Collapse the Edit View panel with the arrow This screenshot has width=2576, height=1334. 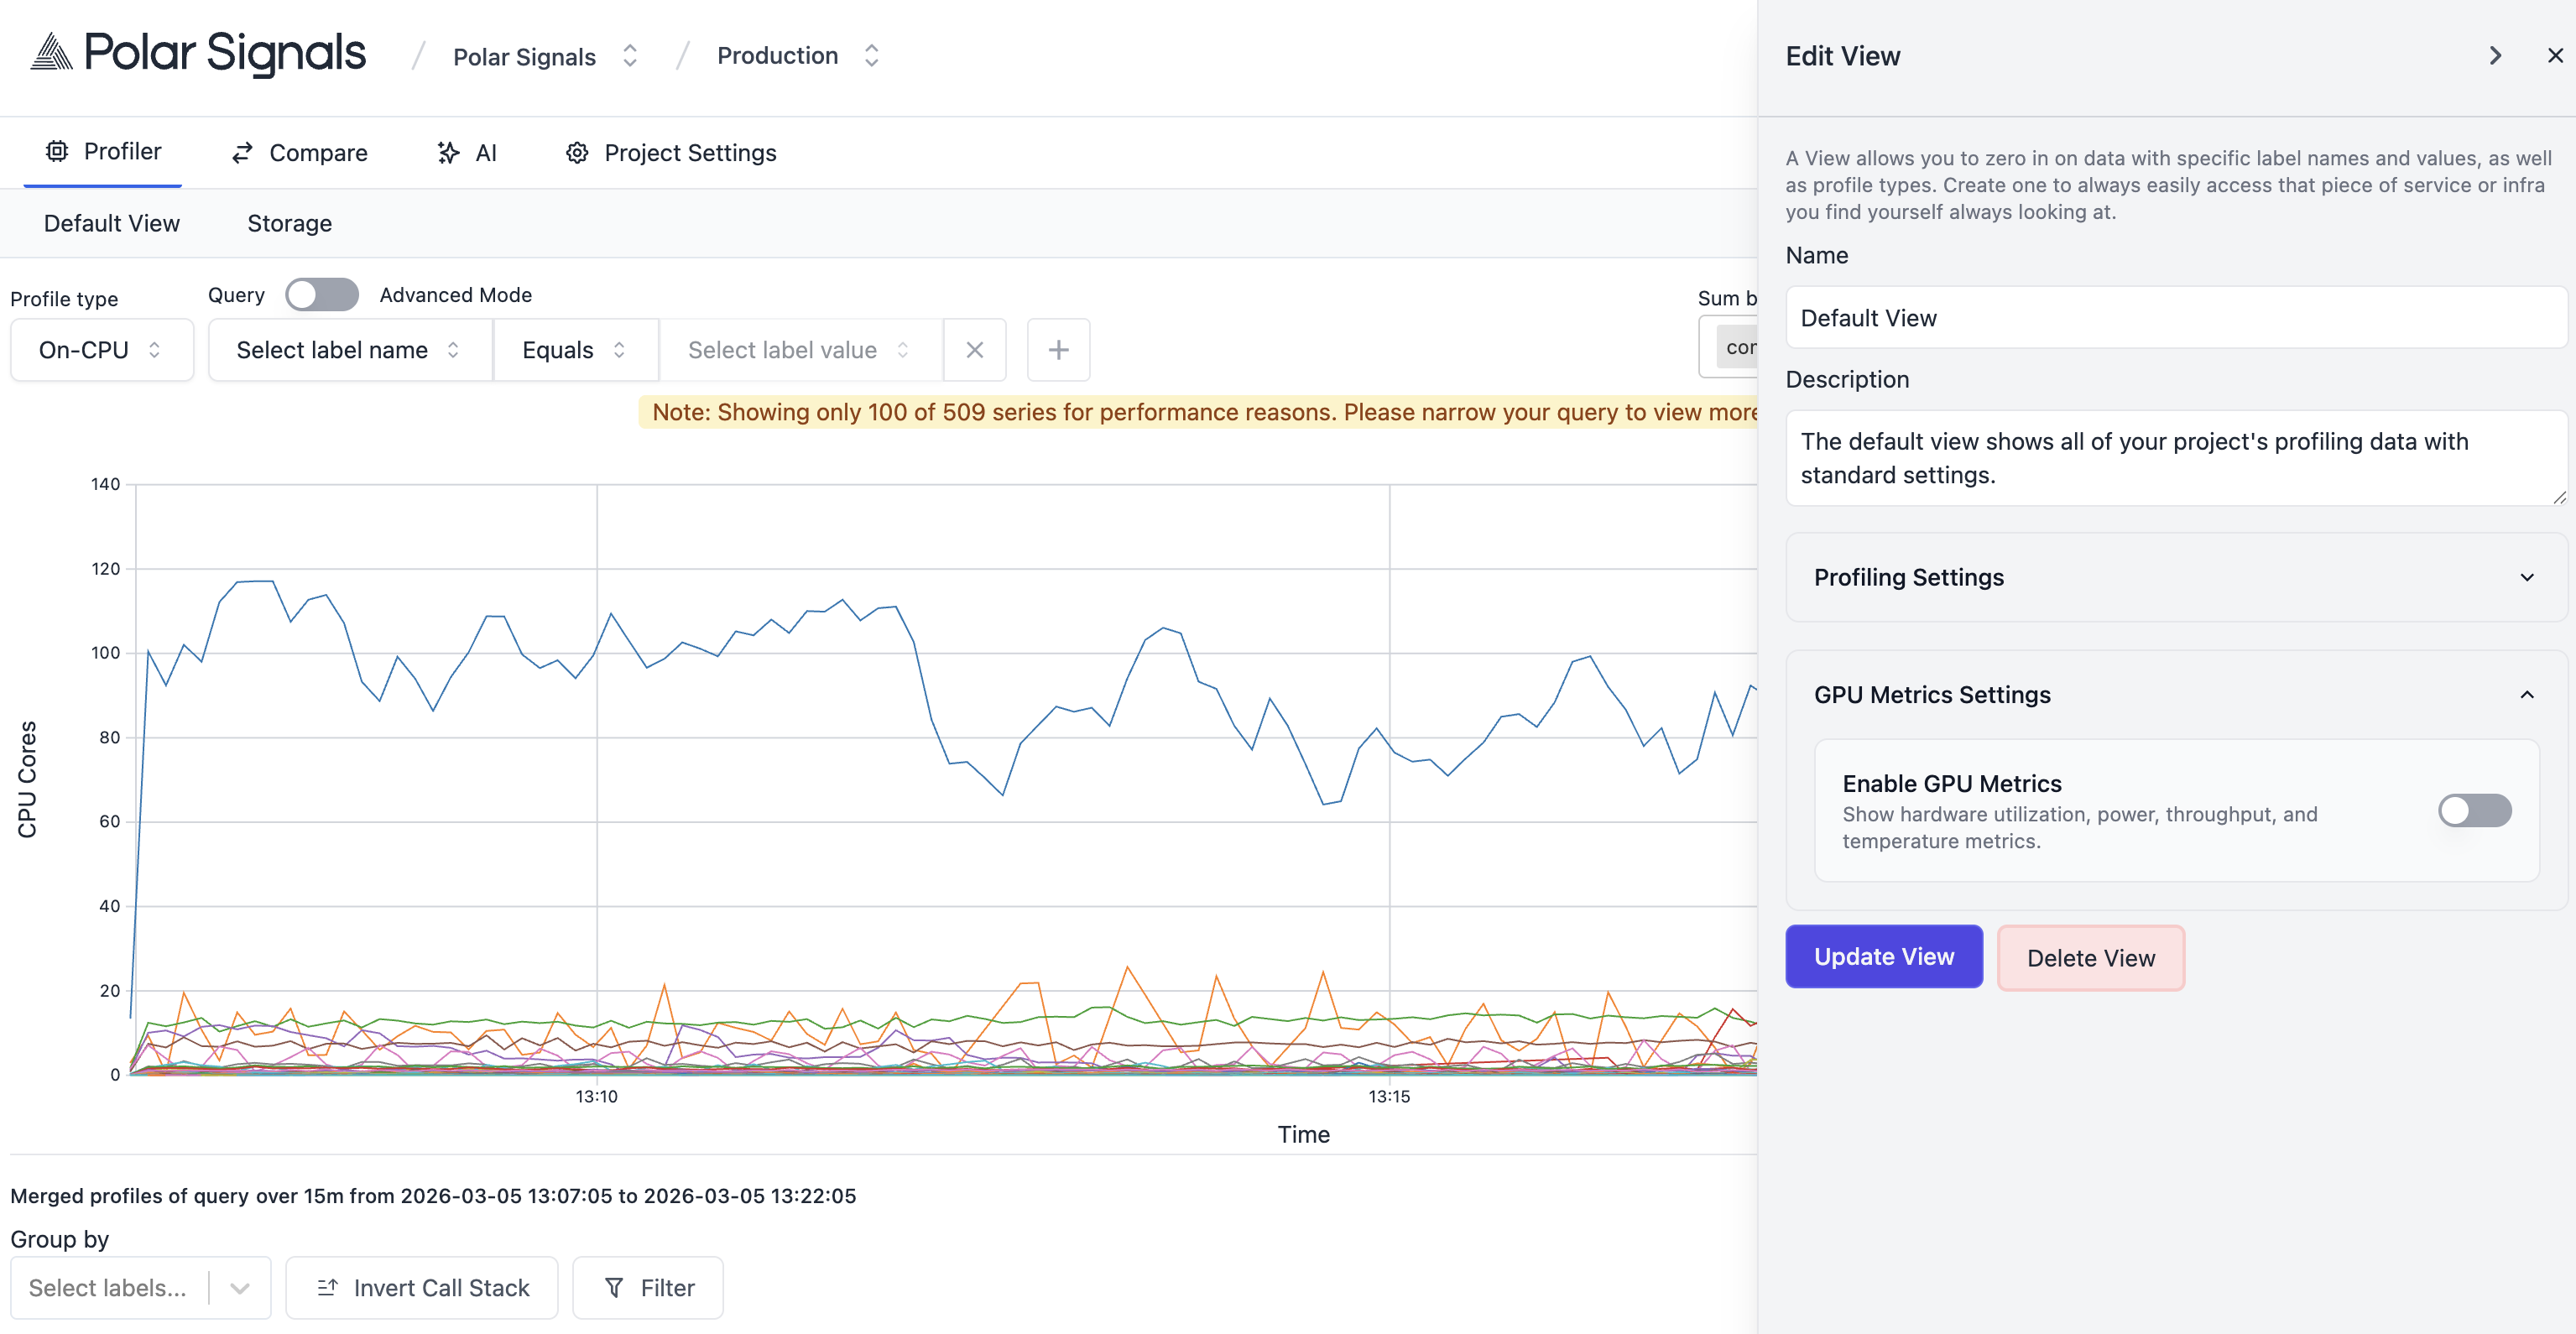2495,55
